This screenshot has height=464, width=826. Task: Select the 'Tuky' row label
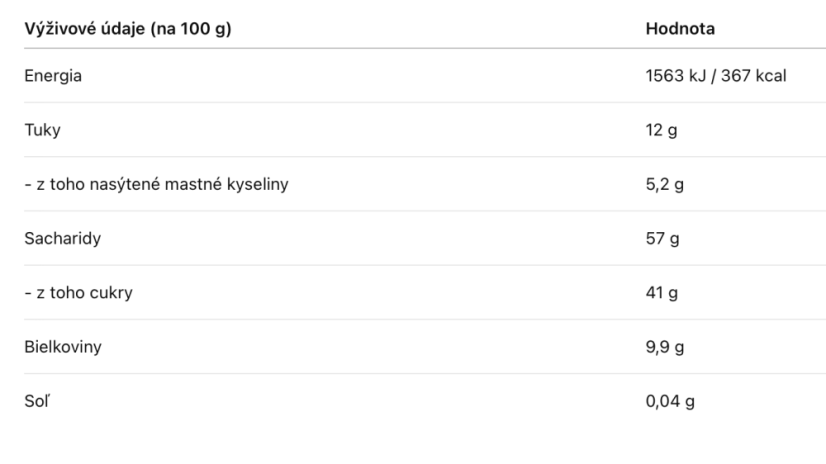(x=43, y=130)
